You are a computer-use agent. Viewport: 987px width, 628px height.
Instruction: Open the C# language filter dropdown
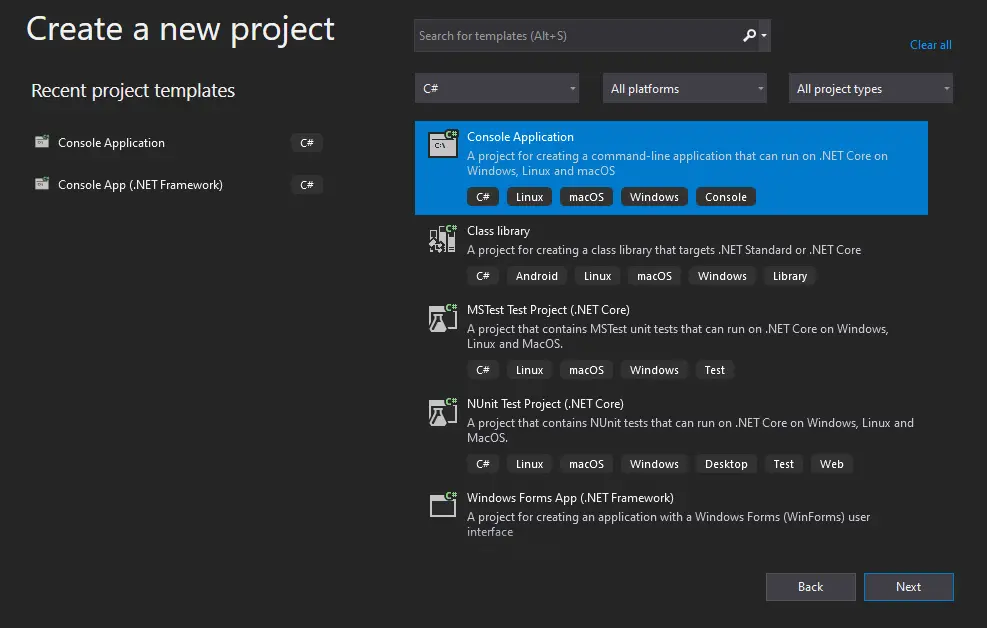click(x=497, y=88)
